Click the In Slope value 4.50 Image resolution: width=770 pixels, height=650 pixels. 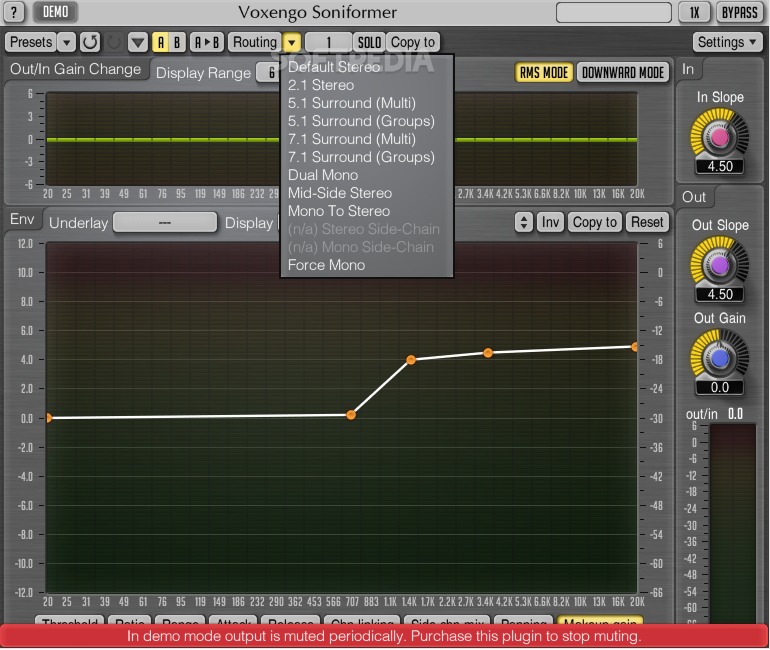719,166
